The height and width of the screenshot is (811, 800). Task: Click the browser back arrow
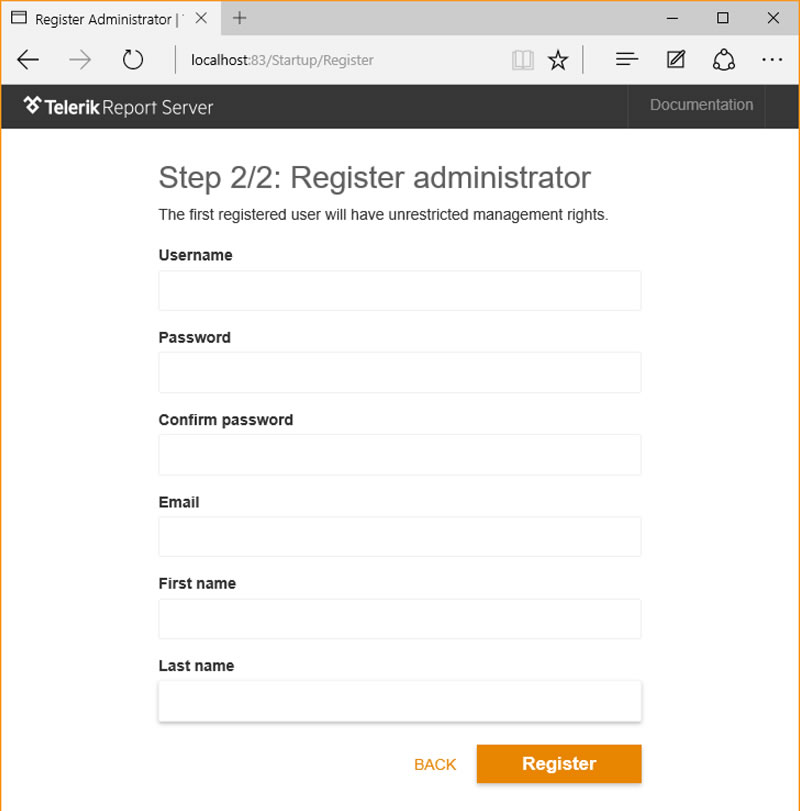coord(28,60)
